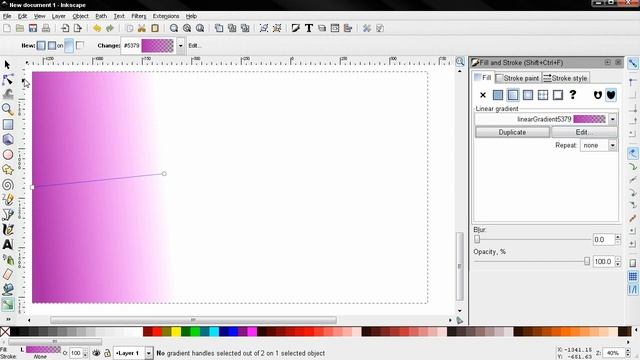Click the Duplicate gradient button
The height and width of the screenshot is (360, 640).
coord(512,132)
